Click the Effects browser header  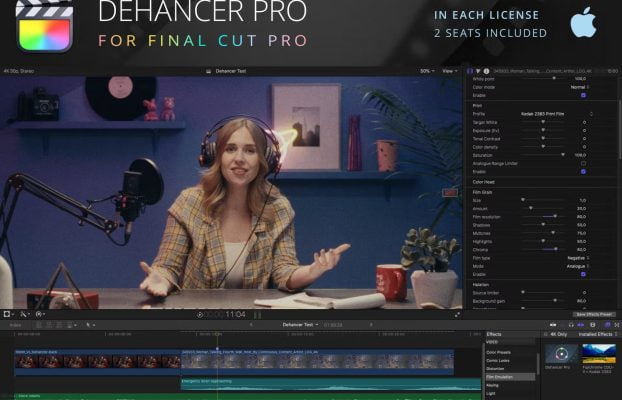(x=494, y=334)
